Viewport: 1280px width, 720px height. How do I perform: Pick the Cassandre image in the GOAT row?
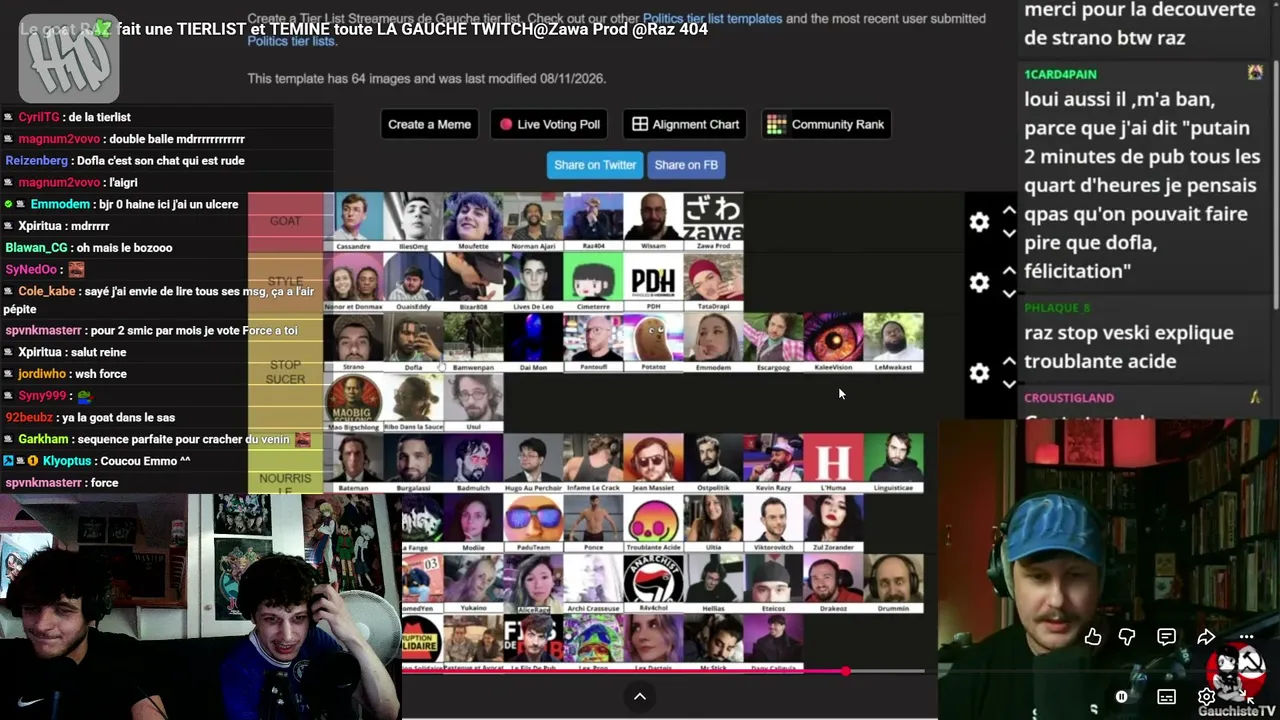pyautogui.click(x=353, y=221)
